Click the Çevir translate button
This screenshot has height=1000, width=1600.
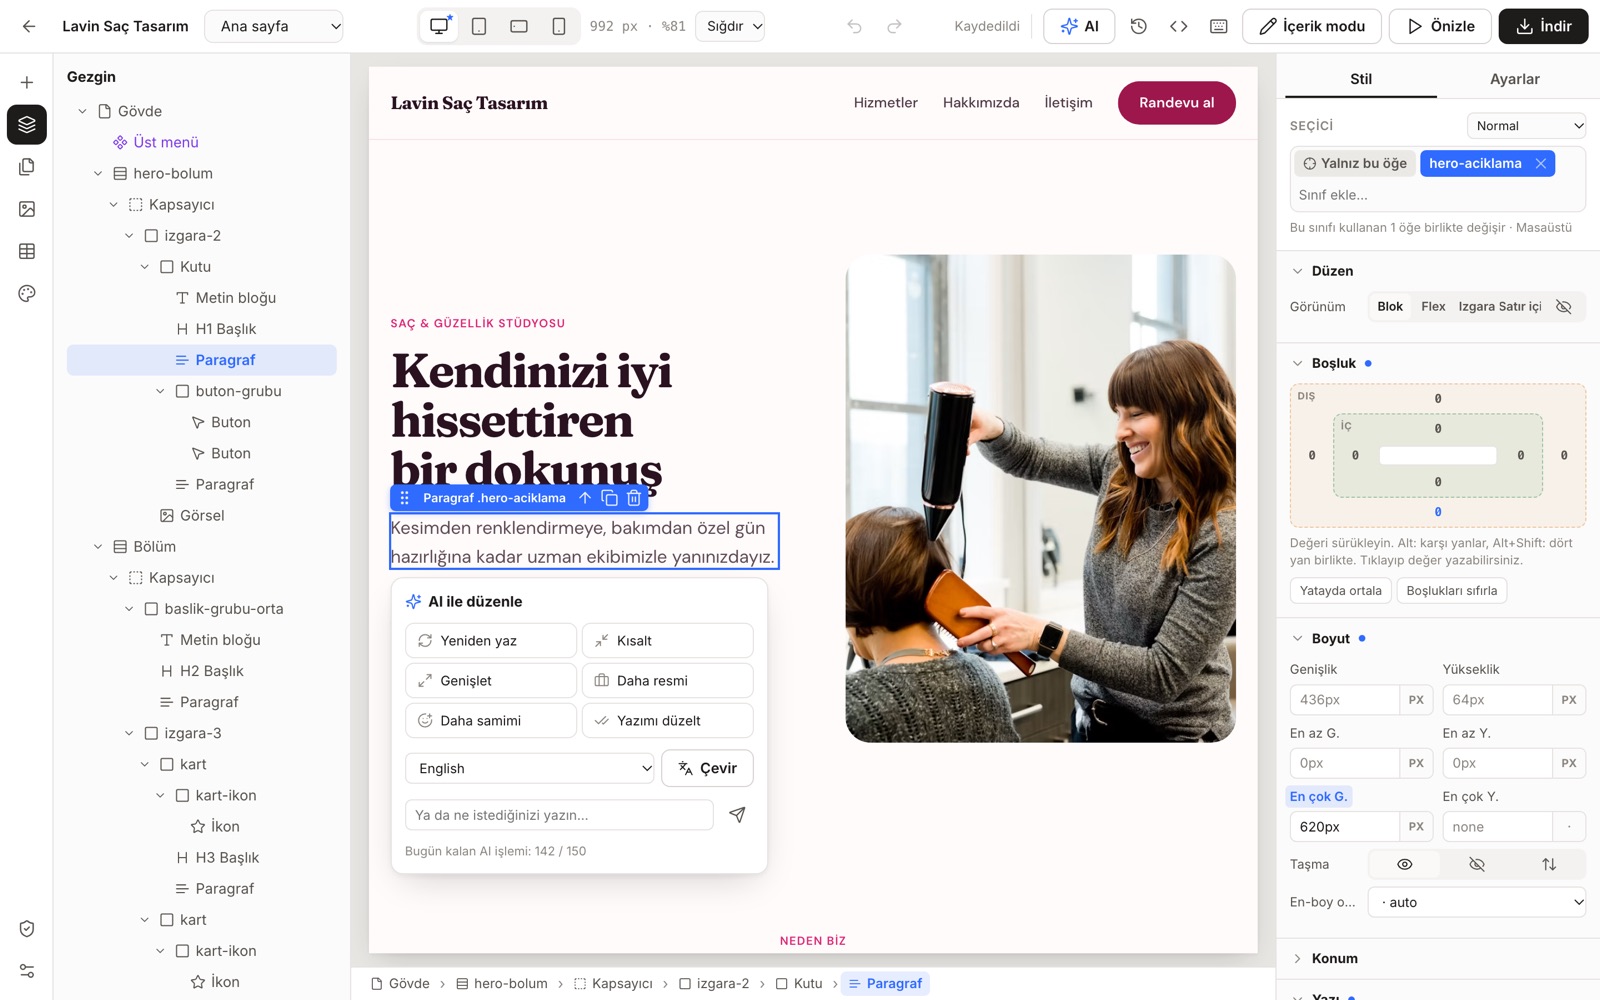(x=707, y=768)
